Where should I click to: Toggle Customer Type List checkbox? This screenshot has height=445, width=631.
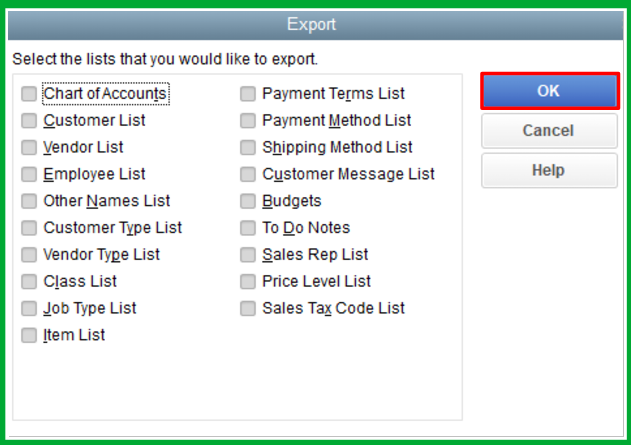pos(29,228)
